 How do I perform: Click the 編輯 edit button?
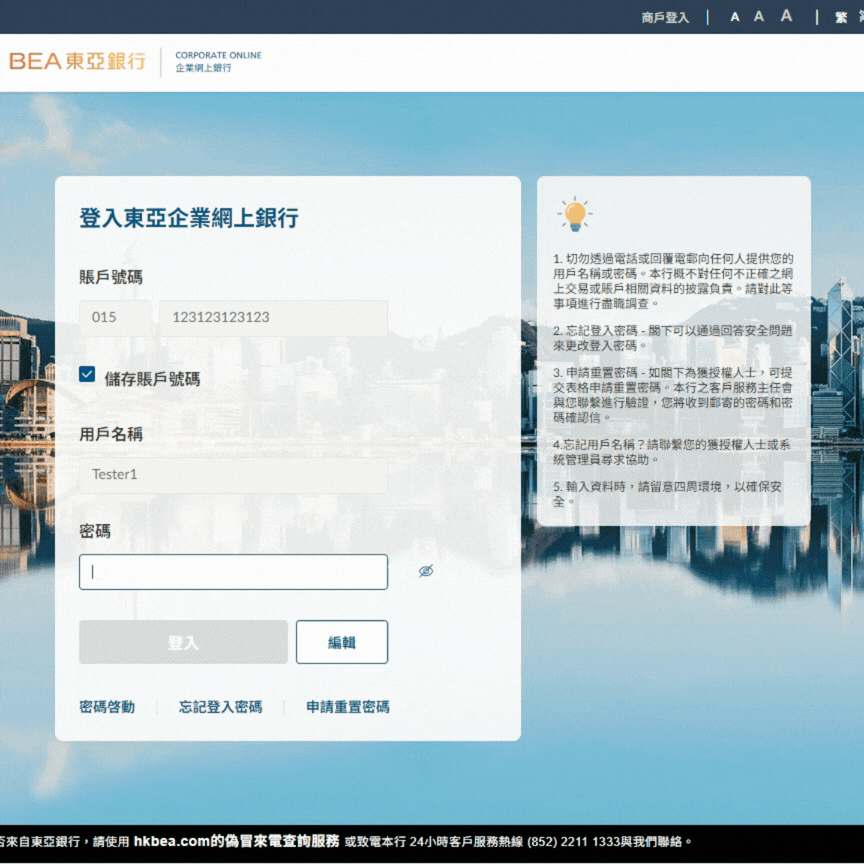342,642
